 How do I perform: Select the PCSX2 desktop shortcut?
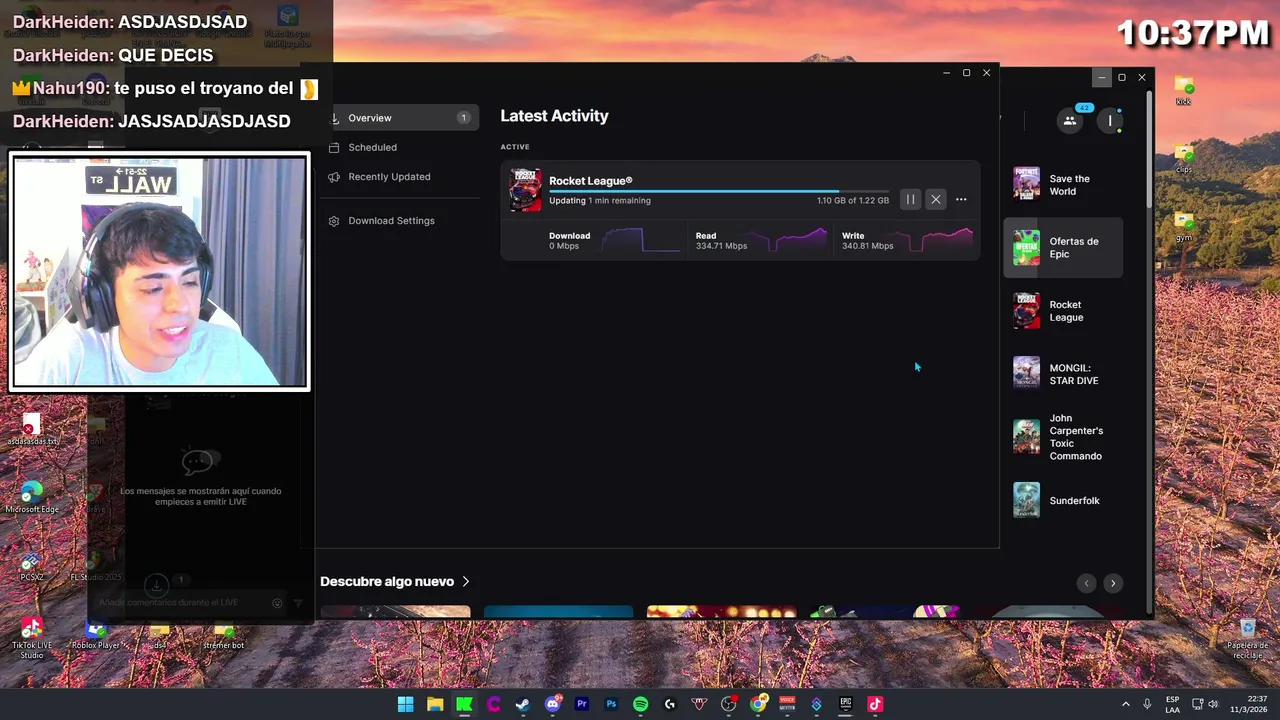click(x=32, y=565)
